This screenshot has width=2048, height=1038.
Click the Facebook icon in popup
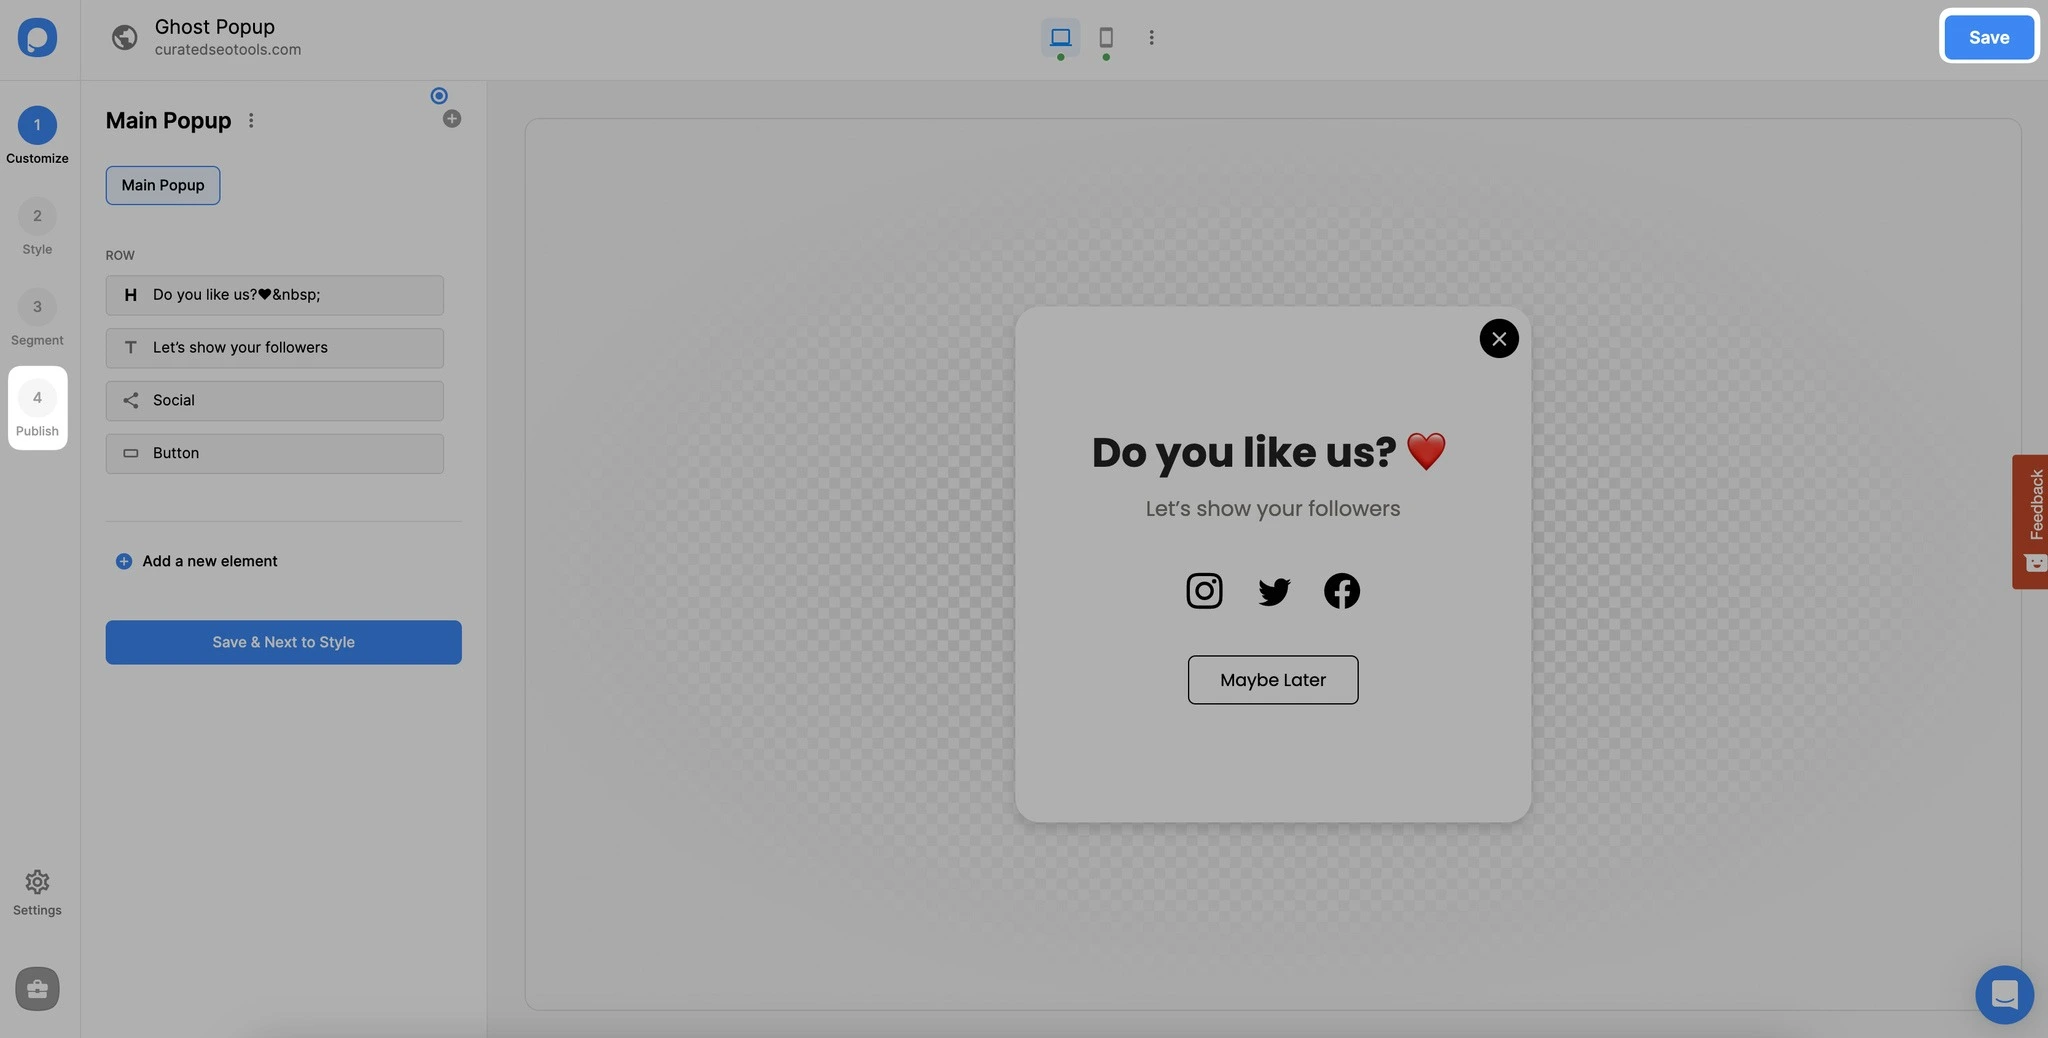1342,591
